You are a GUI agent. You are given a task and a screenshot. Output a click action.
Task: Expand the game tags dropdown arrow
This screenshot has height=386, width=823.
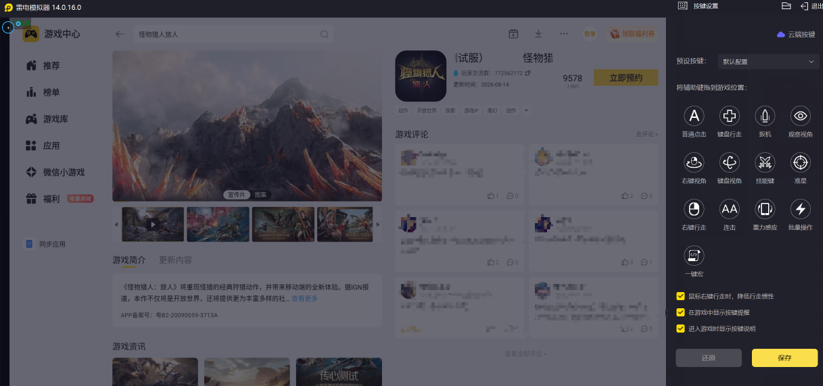click(x=526, y=111)
